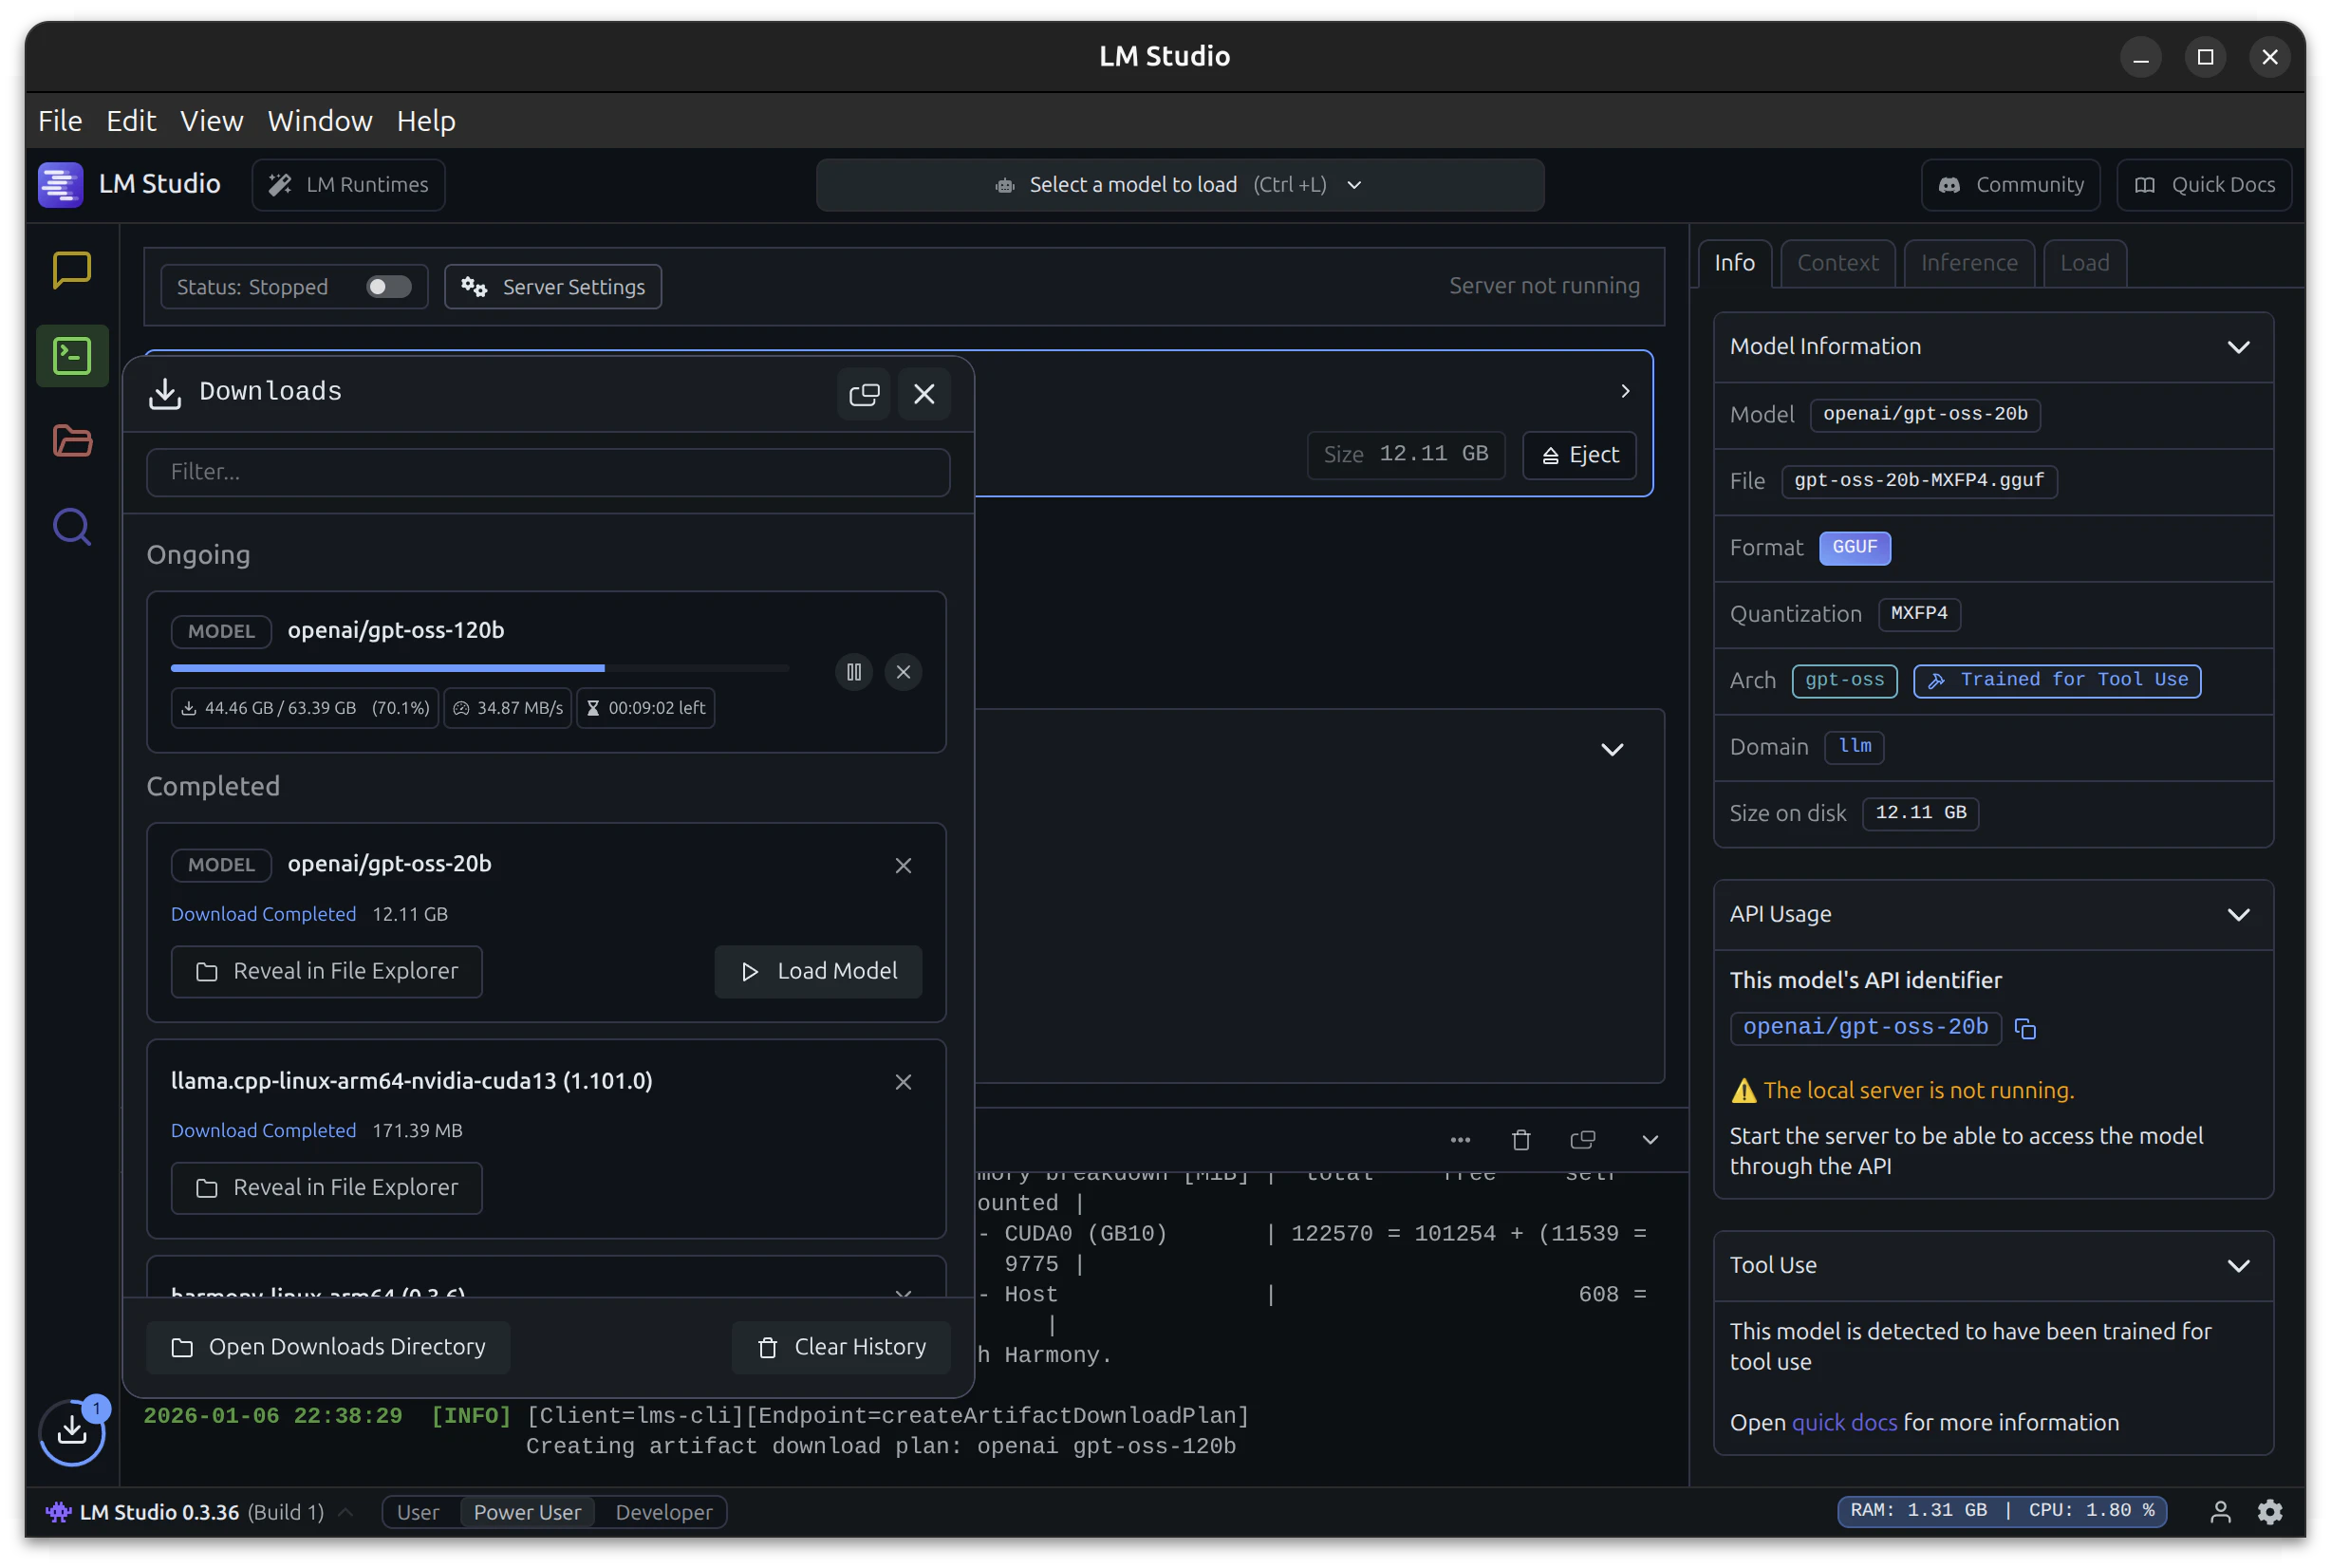
Task: Pop out the Downloads panel into a window
Action: (864, 394)
